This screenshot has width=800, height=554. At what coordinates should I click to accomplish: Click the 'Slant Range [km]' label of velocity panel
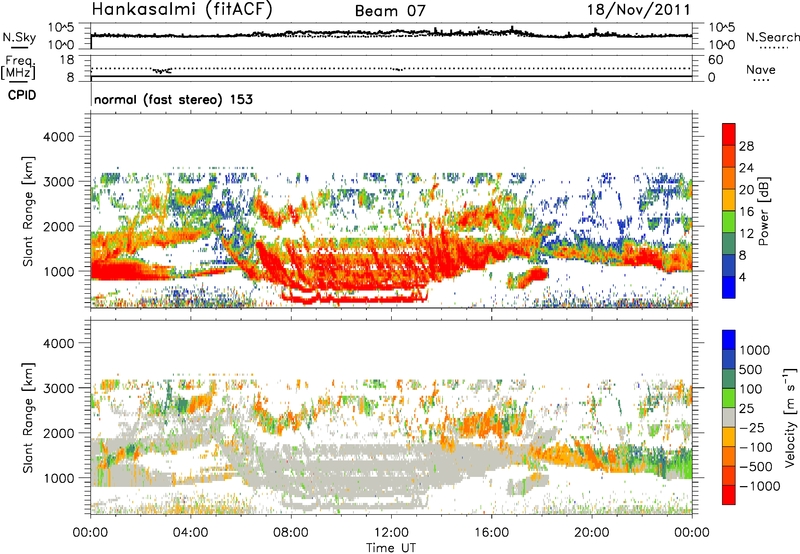(29, 417)
